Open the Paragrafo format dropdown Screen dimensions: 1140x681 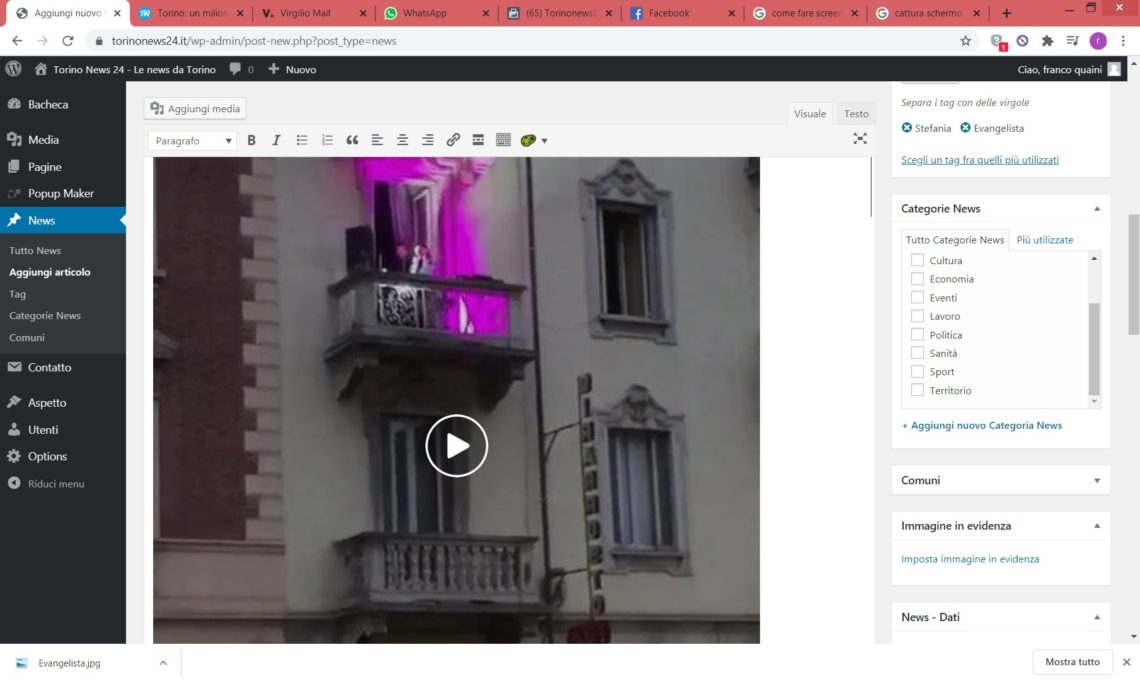(193, 141)
